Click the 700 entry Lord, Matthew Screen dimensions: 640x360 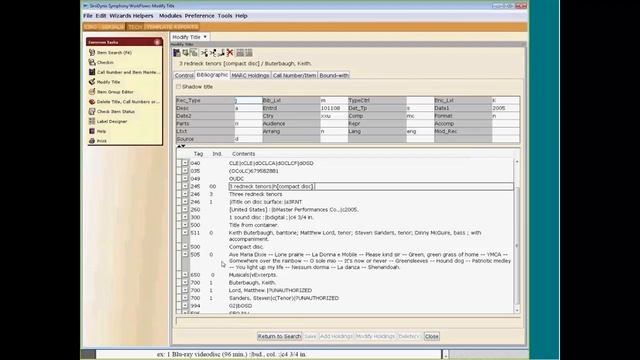[270, 290]
